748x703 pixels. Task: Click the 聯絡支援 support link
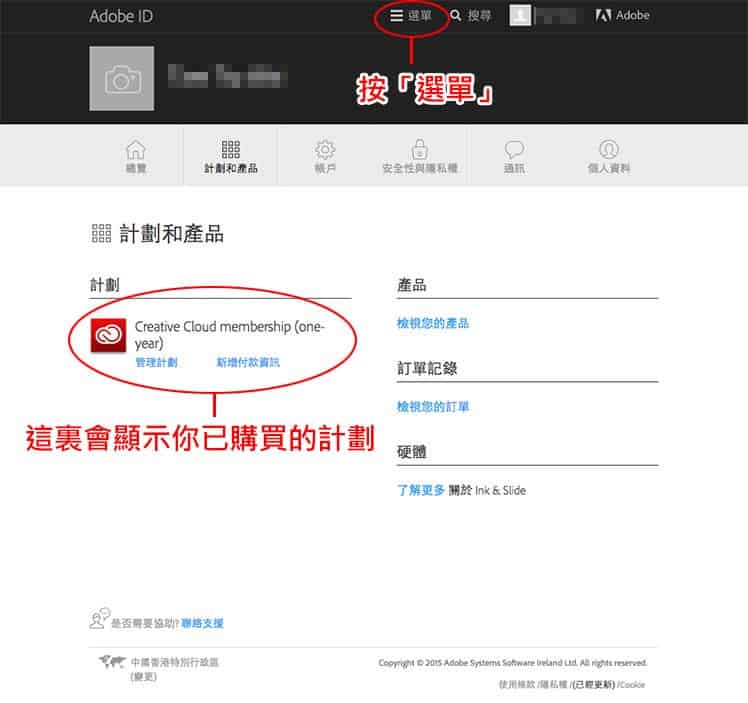pos(202,623)
